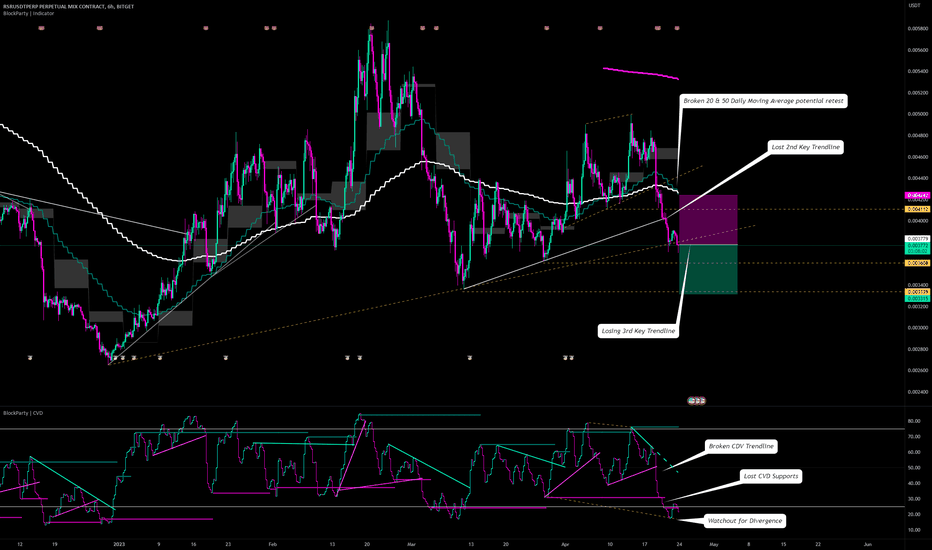
Task: Click the May label on time axis
Action: point(714,544)
